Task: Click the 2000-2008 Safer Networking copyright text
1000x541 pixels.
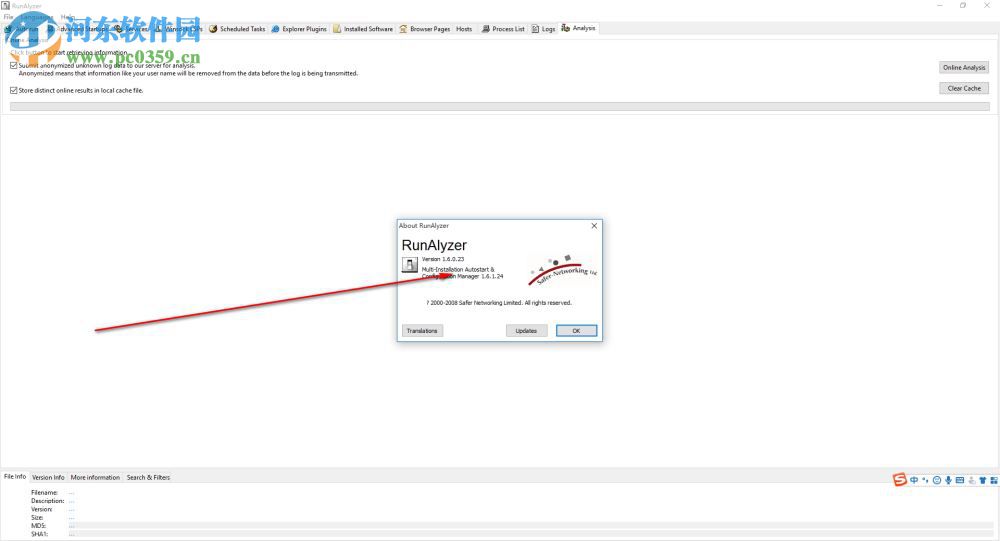Action: pyautogui.click(x=499, y=303)
